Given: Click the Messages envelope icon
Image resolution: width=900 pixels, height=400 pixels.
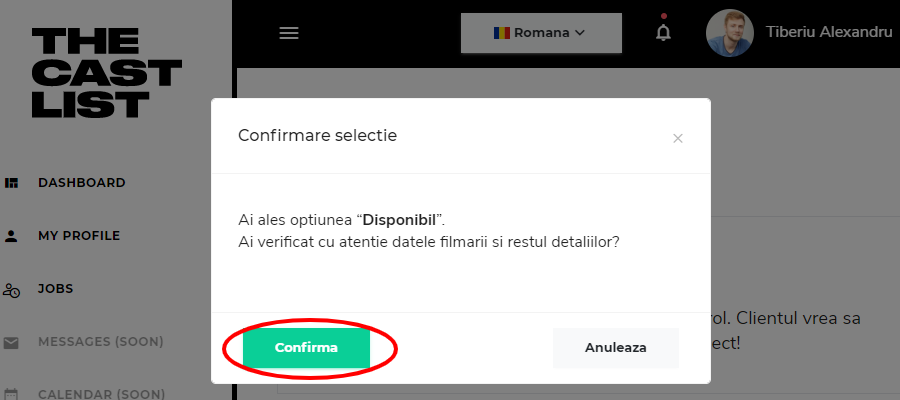Looking at the screenshot, I should pos(12,343).
